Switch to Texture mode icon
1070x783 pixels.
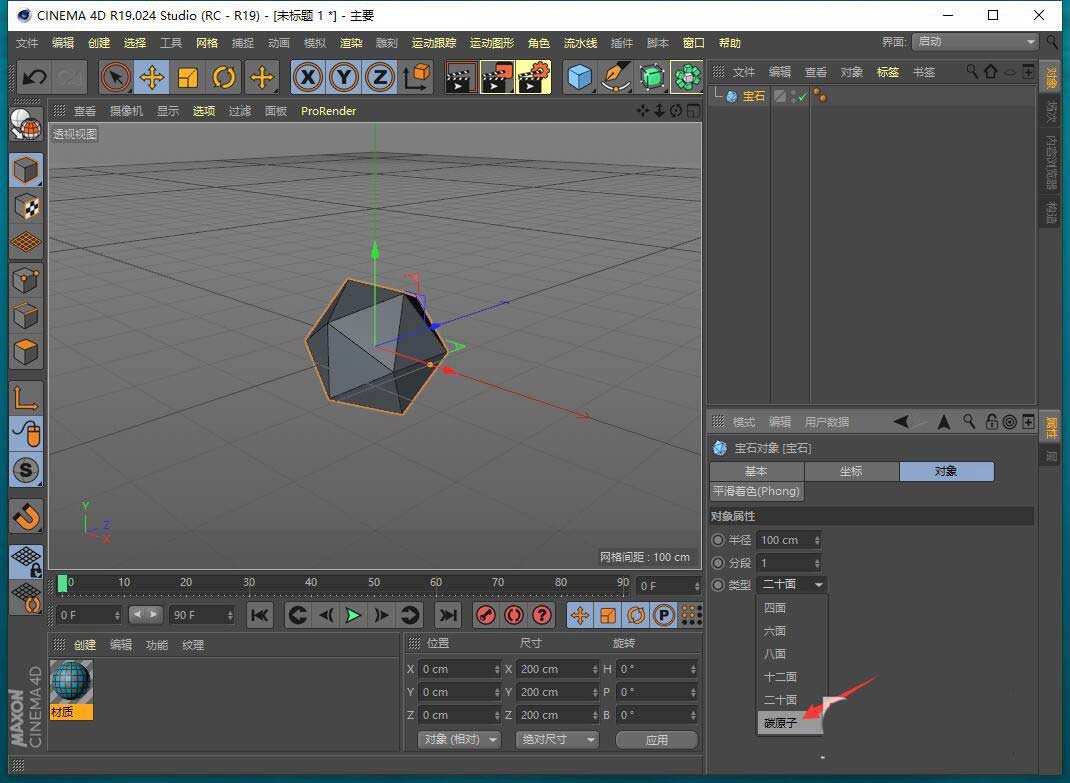point(26,205)
